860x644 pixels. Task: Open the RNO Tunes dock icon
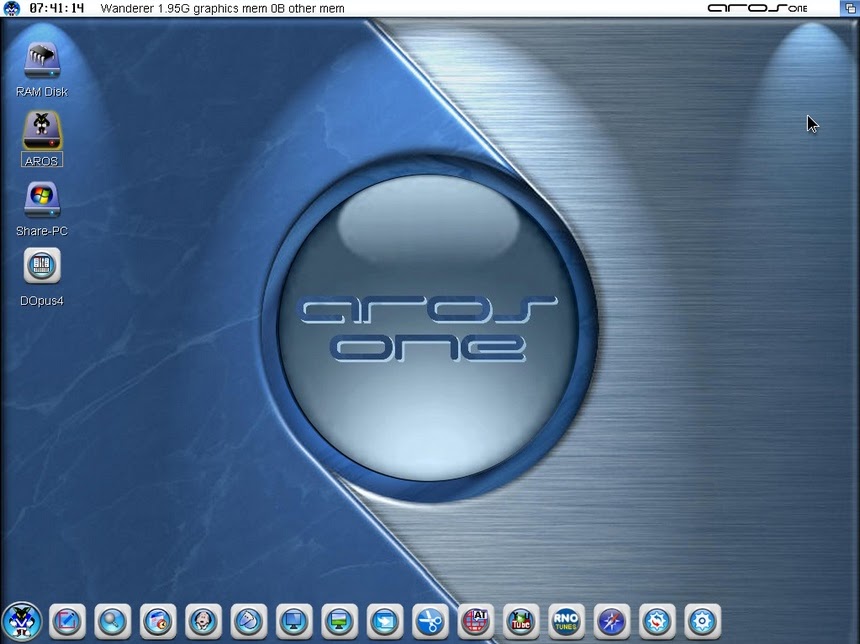[x=566, y=621]
